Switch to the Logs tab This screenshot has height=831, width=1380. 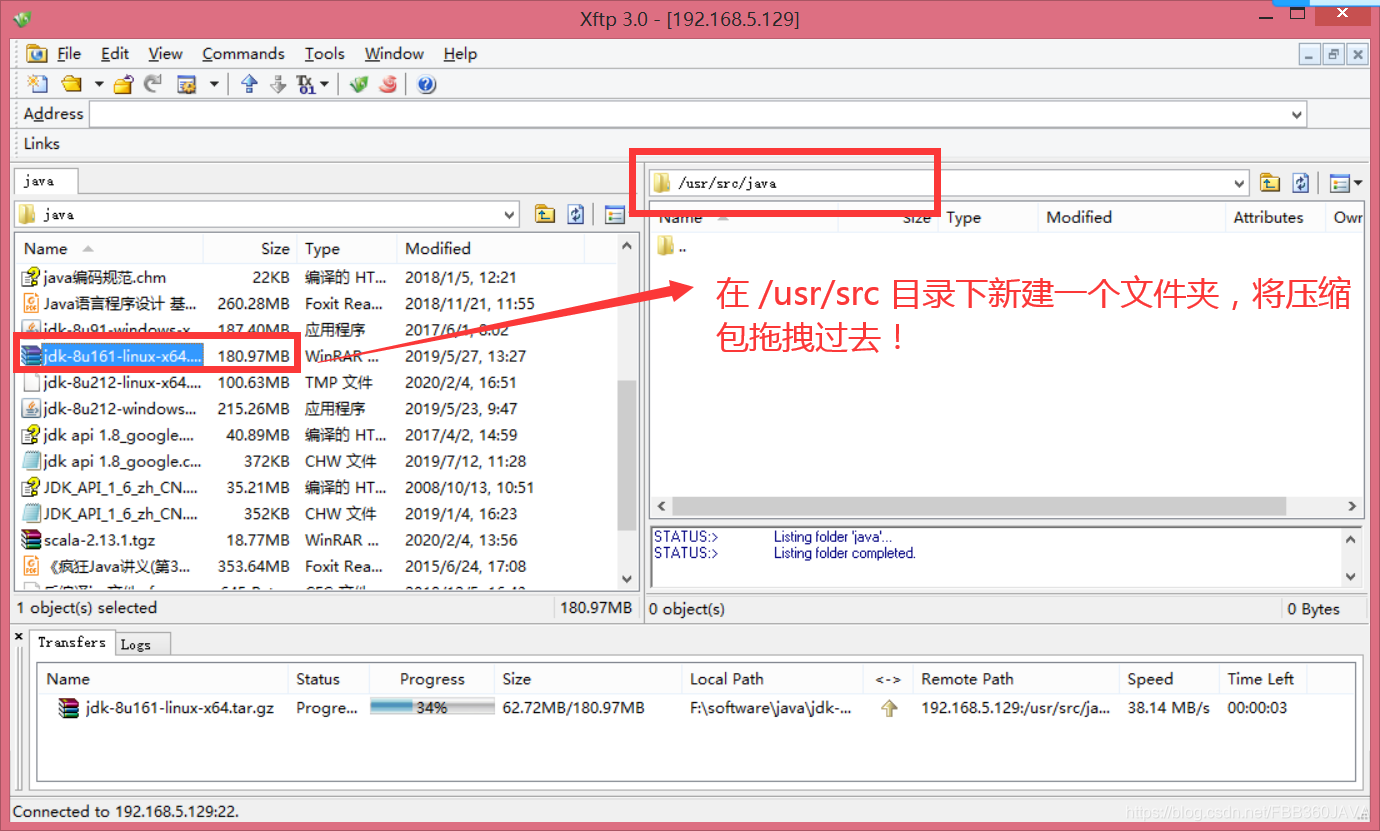(140, 643)
